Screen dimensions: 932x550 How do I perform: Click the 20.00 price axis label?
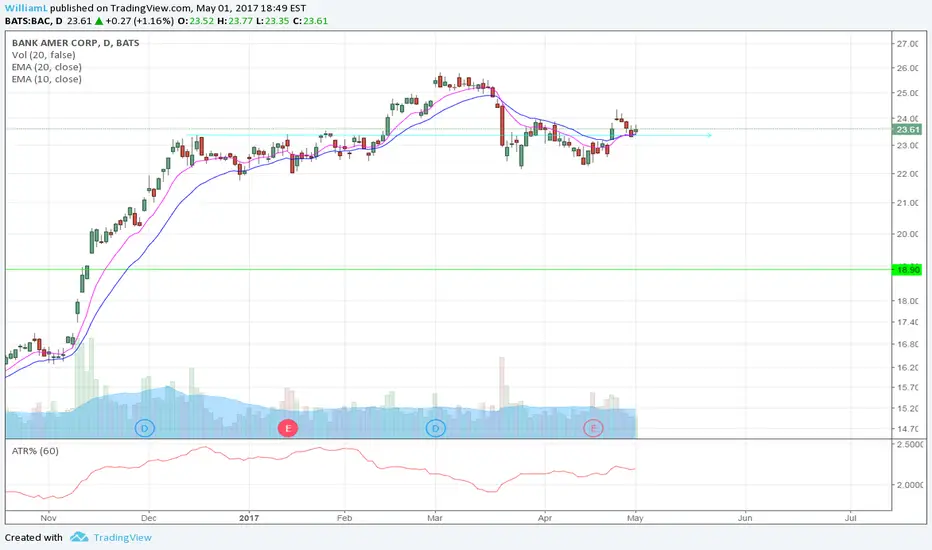[x=908, y=234]
